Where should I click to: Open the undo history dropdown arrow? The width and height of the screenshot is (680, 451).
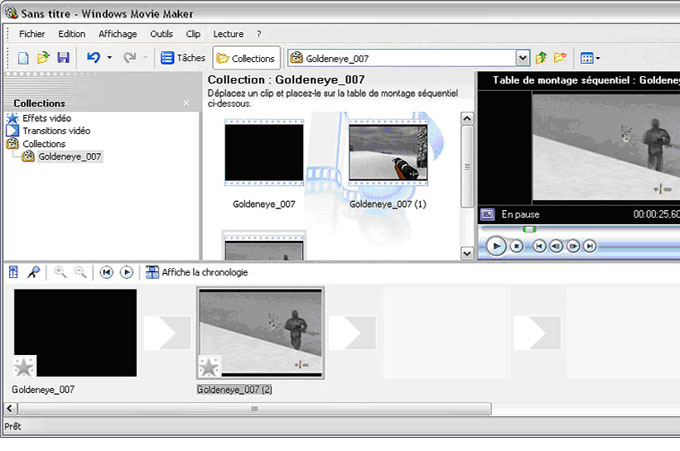point(109,58)
